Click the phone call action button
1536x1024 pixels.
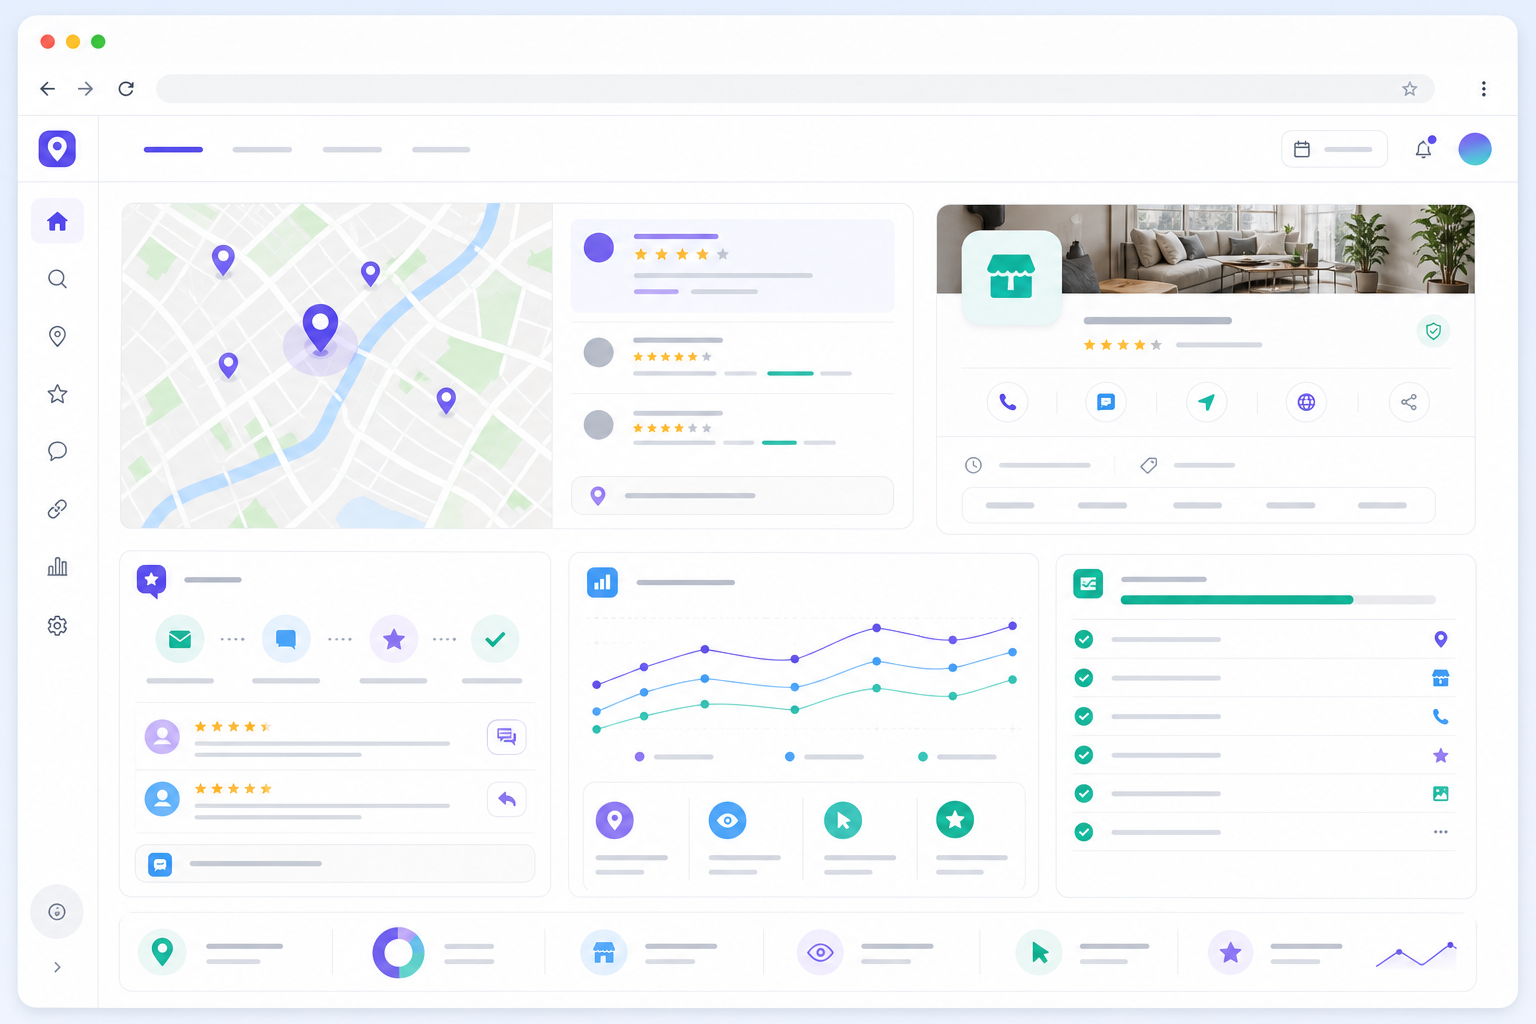pyautogui.click(x=1007, y=402)
